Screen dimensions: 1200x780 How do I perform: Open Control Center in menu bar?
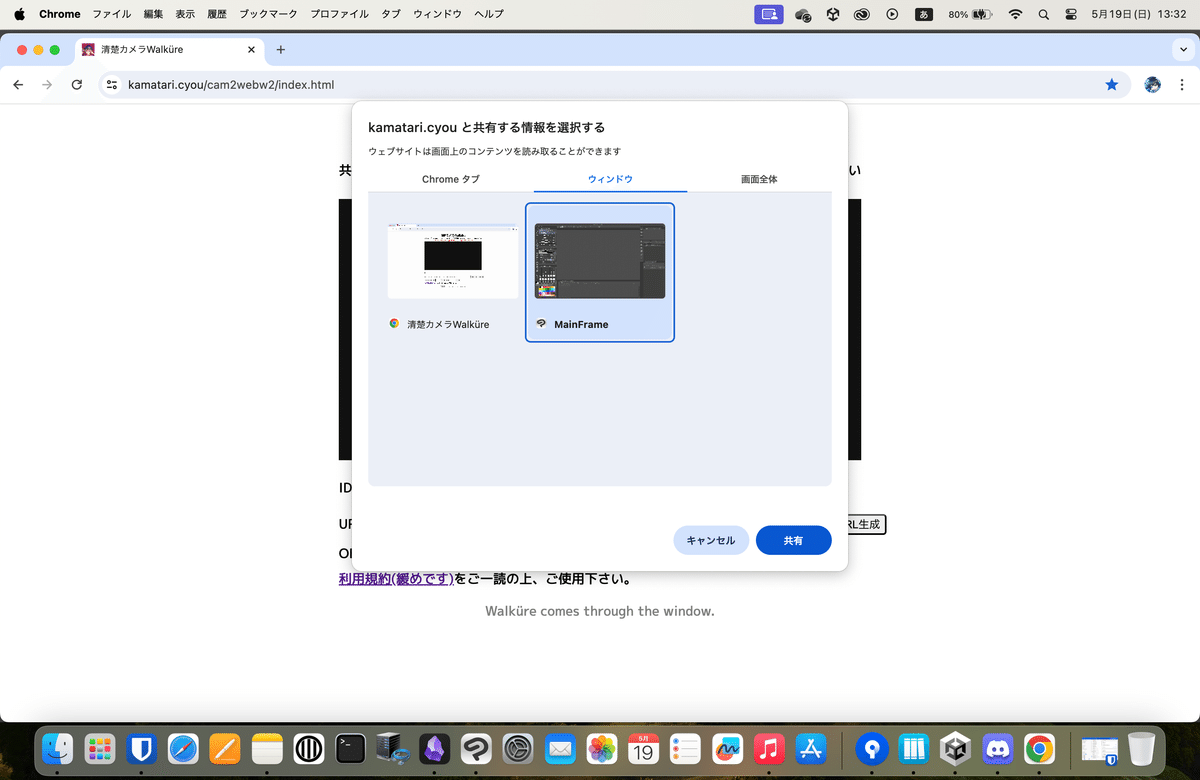pos(1071,14)
